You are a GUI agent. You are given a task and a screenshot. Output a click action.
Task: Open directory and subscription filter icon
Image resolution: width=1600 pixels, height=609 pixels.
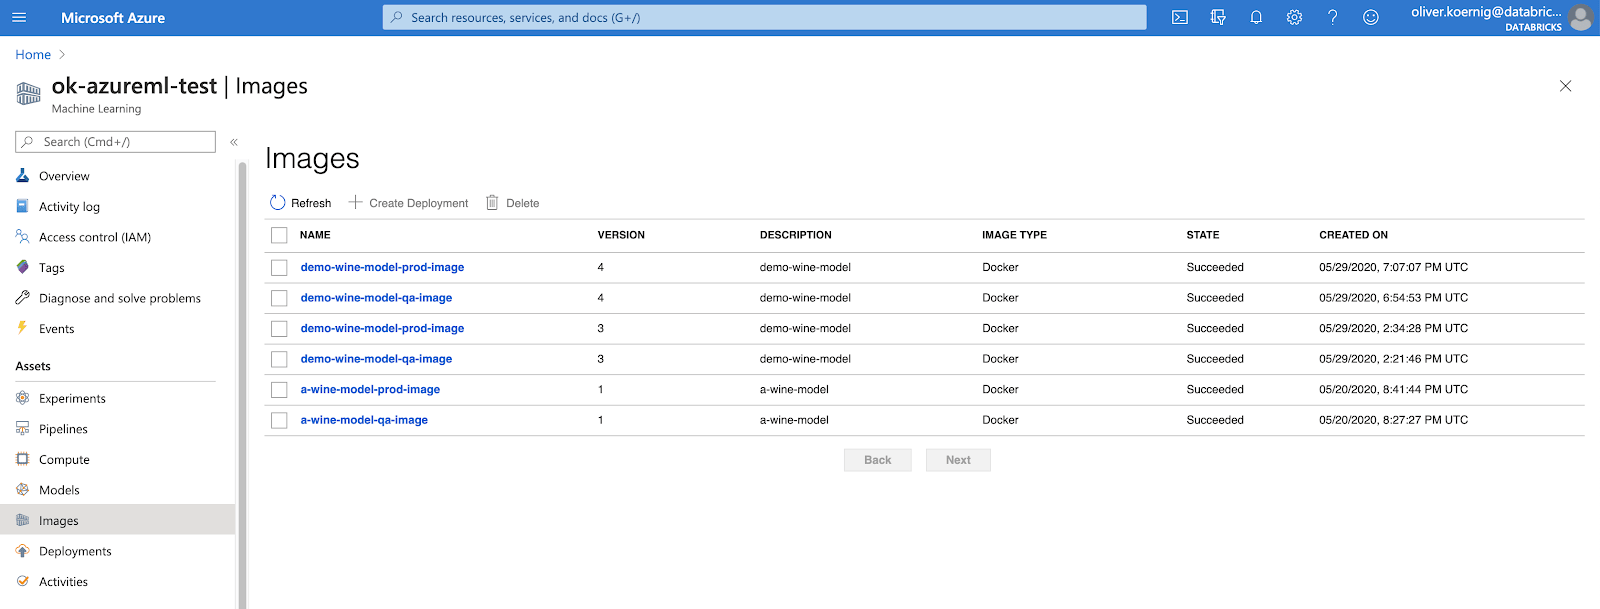pos(1218,17)
